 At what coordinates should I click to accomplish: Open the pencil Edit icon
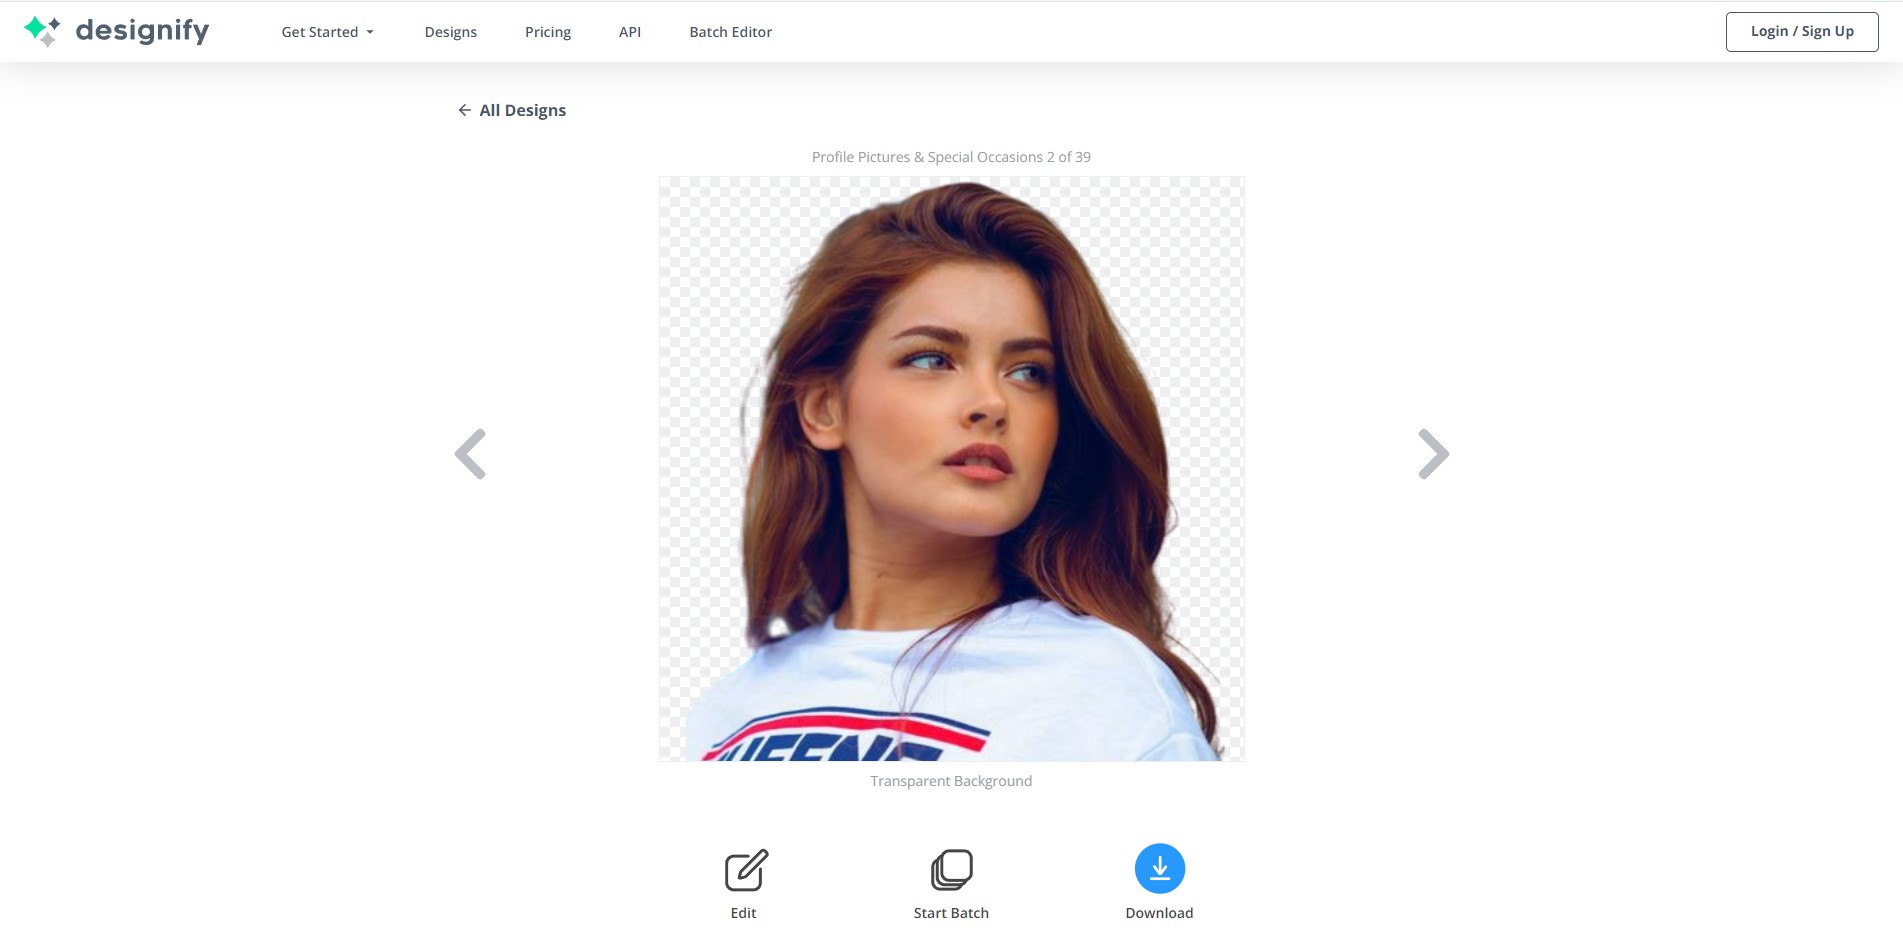pos(746,870)
